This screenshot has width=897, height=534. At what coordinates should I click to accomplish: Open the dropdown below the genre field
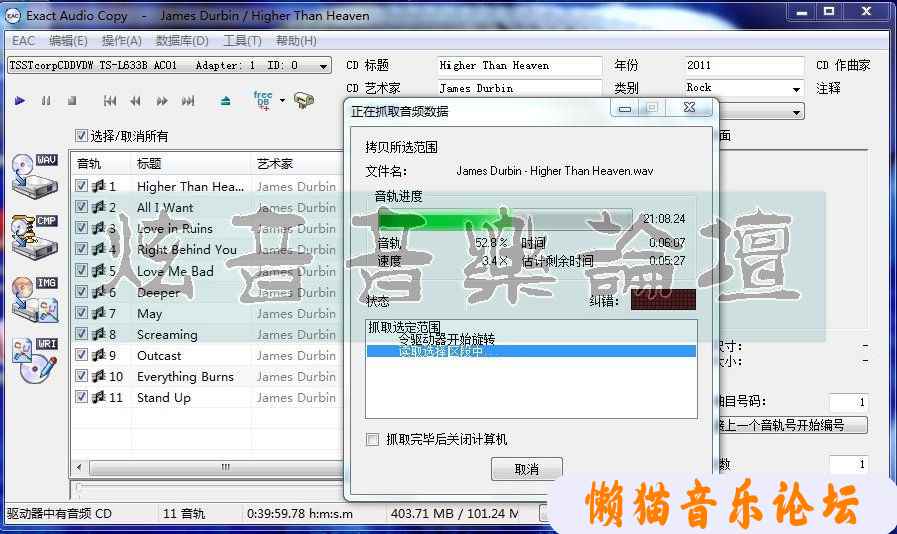pos(796,112)
